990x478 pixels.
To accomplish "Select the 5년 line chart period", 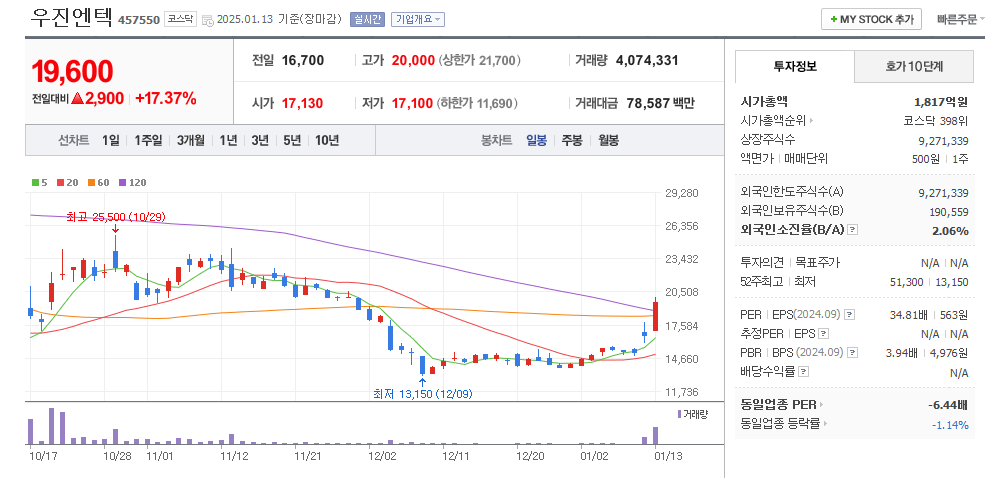I will pyautogui.click(x=292, y=140).
